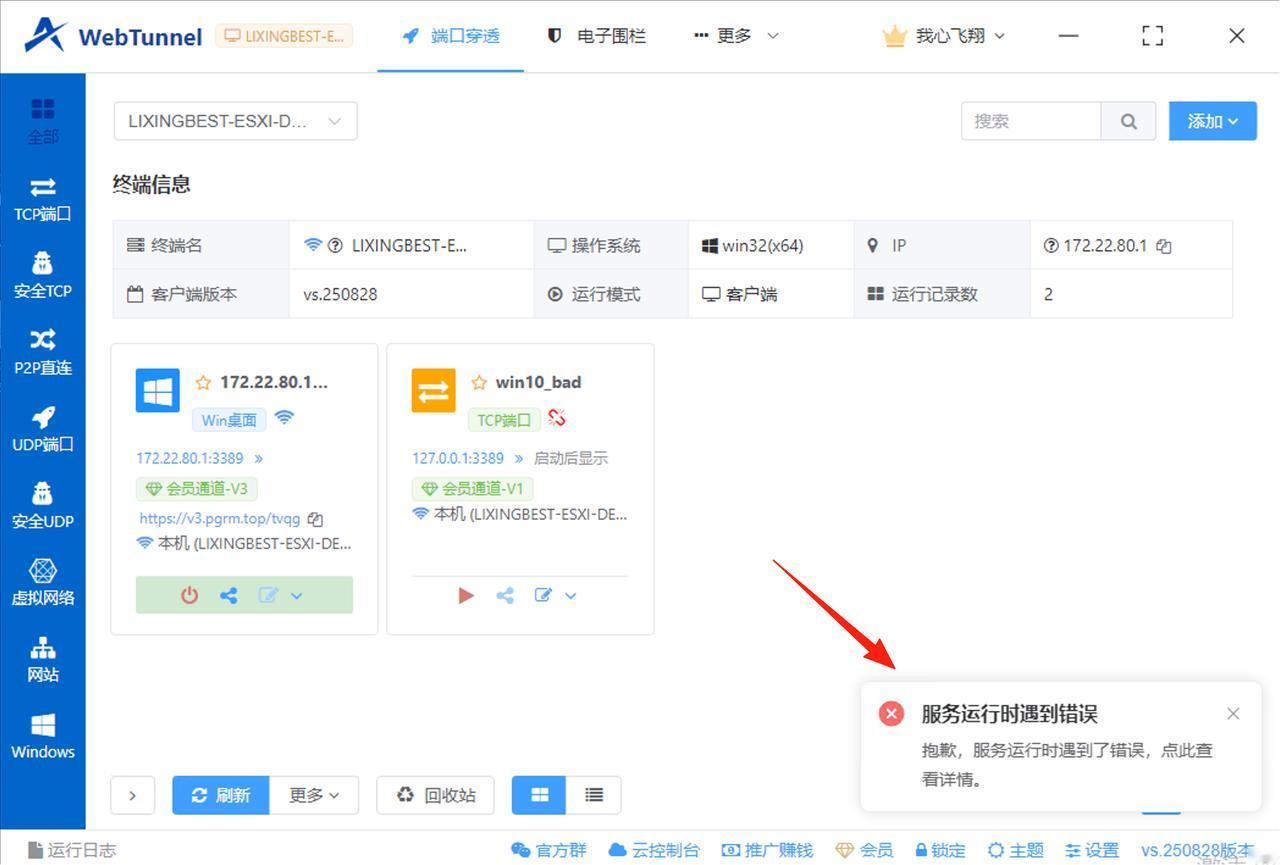This screenshot has width=1280, height=865.
Task: Select UDP端口 in the sidebar
Action: (x=43, y=429)
